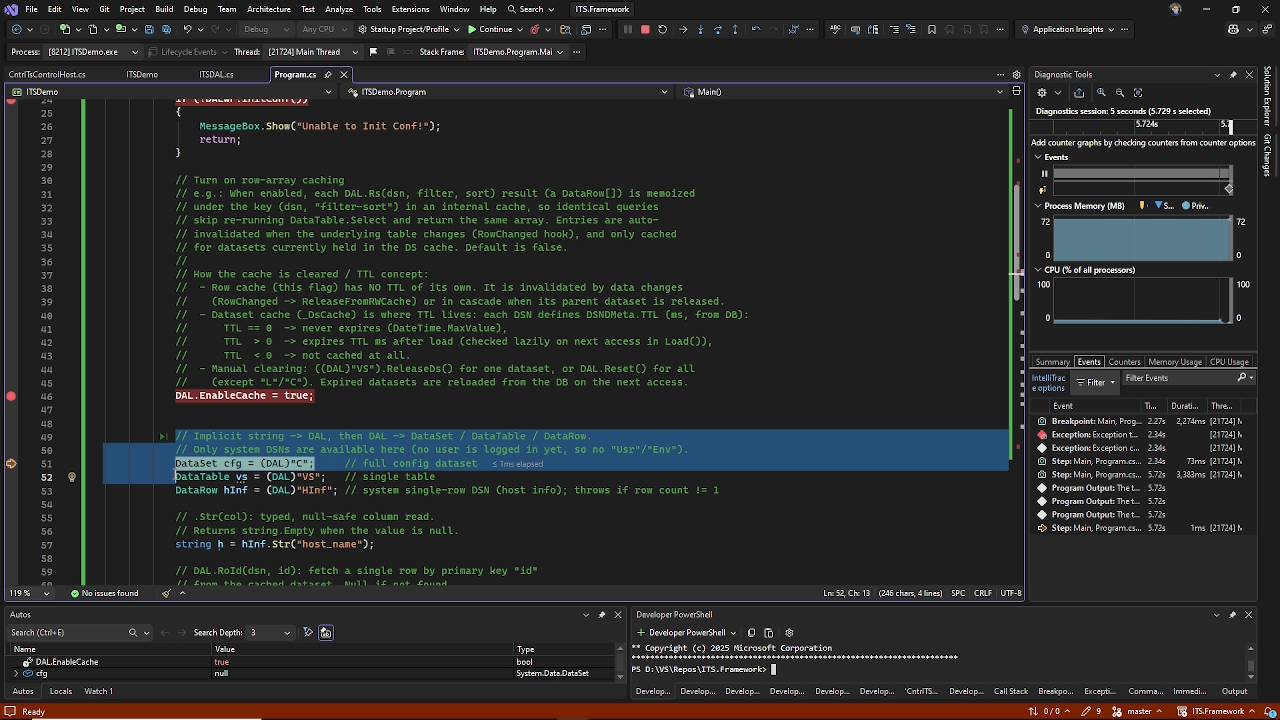Click the export/output icon in Diagnostic Tools
Screen dimensions: 1280x720
click(1078, 92)
